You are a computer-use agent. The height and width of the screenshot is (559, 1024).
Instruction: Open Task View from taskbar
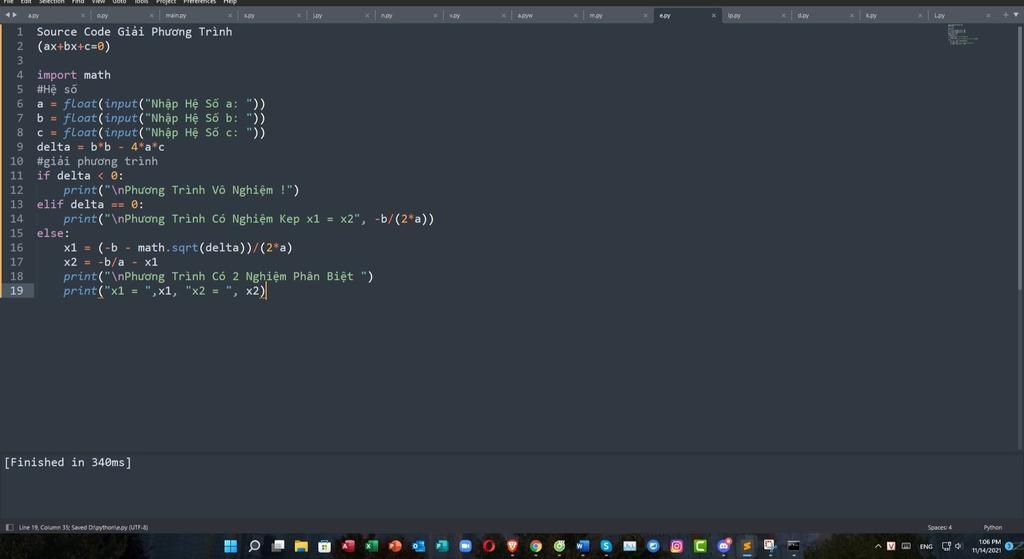click(x=278, y=546)
